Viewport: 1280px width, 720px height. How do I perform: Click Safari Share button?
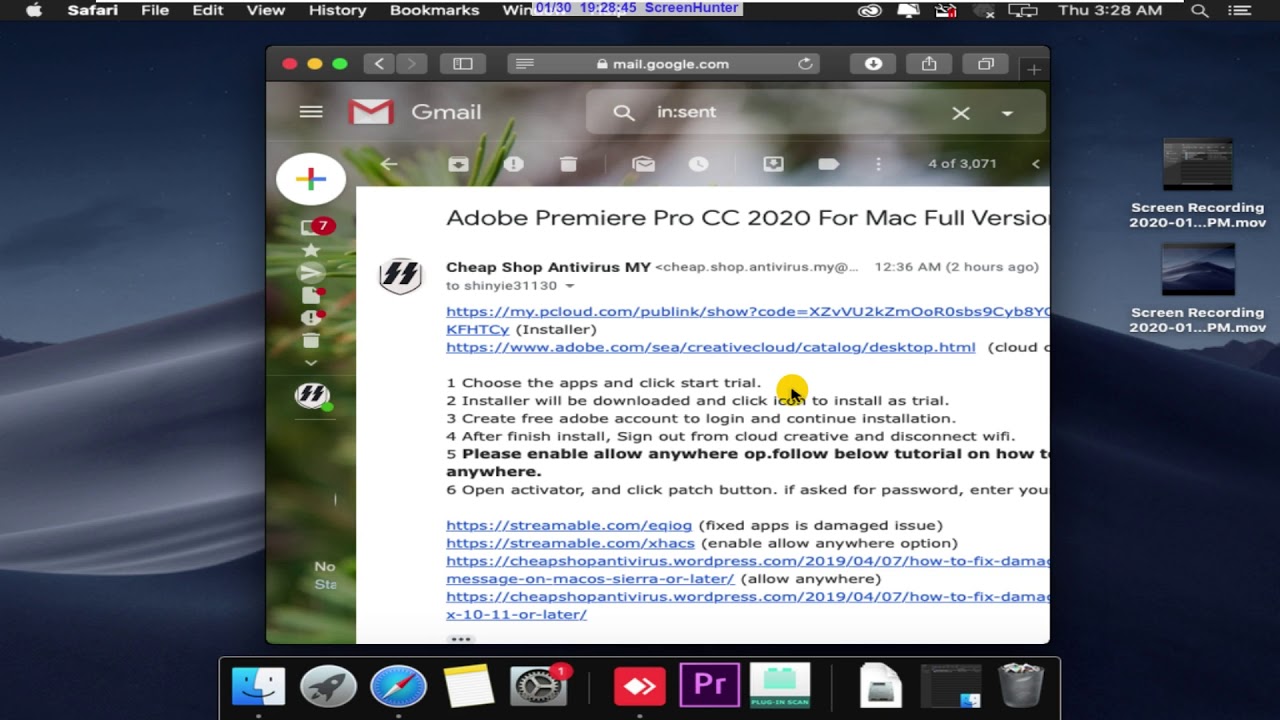[x=929, y=64]
